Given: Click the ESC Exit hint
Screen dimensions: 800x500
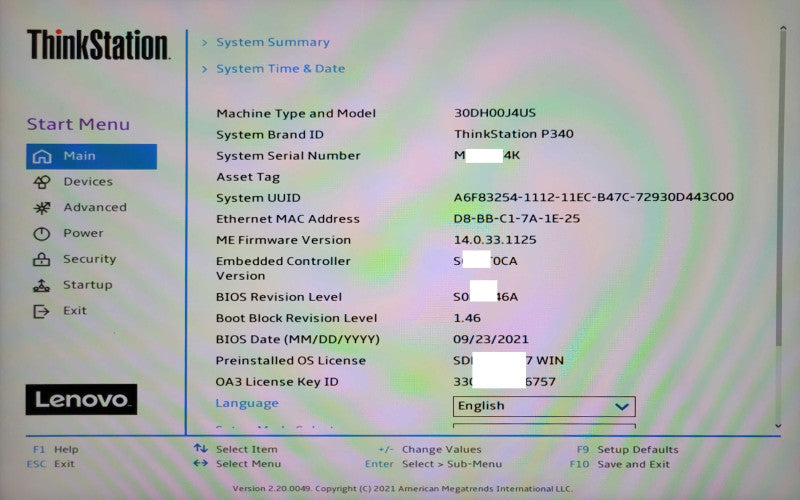Looking at the screenshot, I should (51, 464).
